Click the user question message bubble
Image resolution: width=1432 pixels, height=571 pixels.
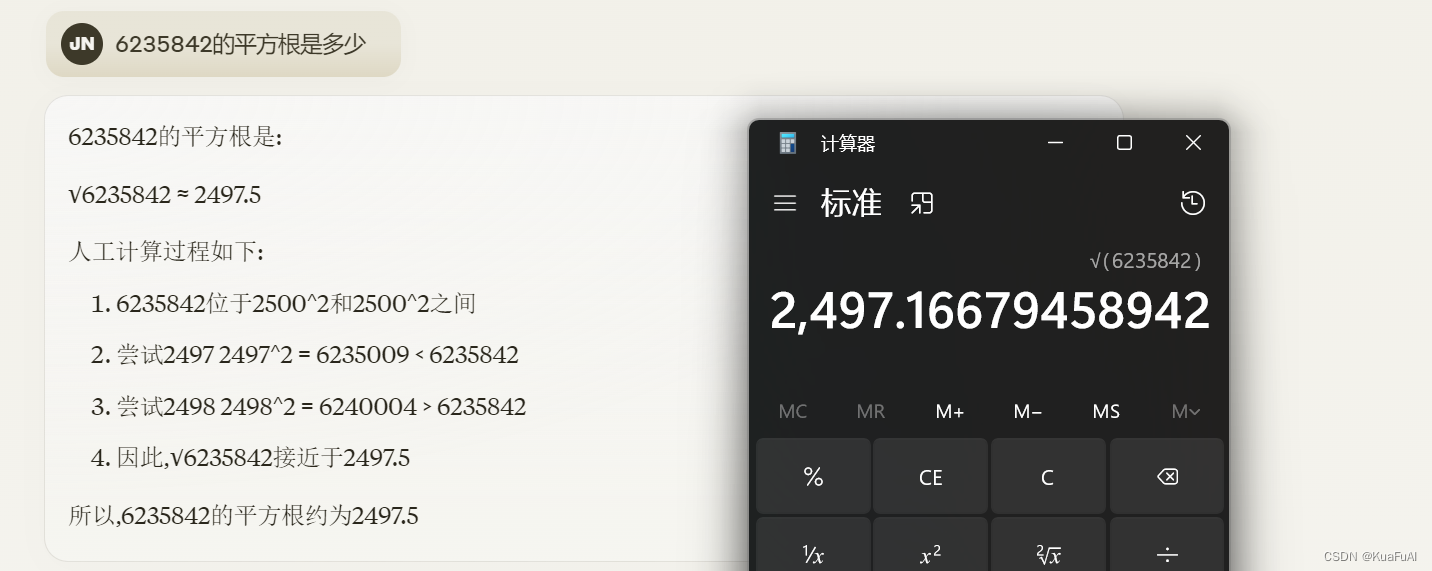tap(223, 44)
